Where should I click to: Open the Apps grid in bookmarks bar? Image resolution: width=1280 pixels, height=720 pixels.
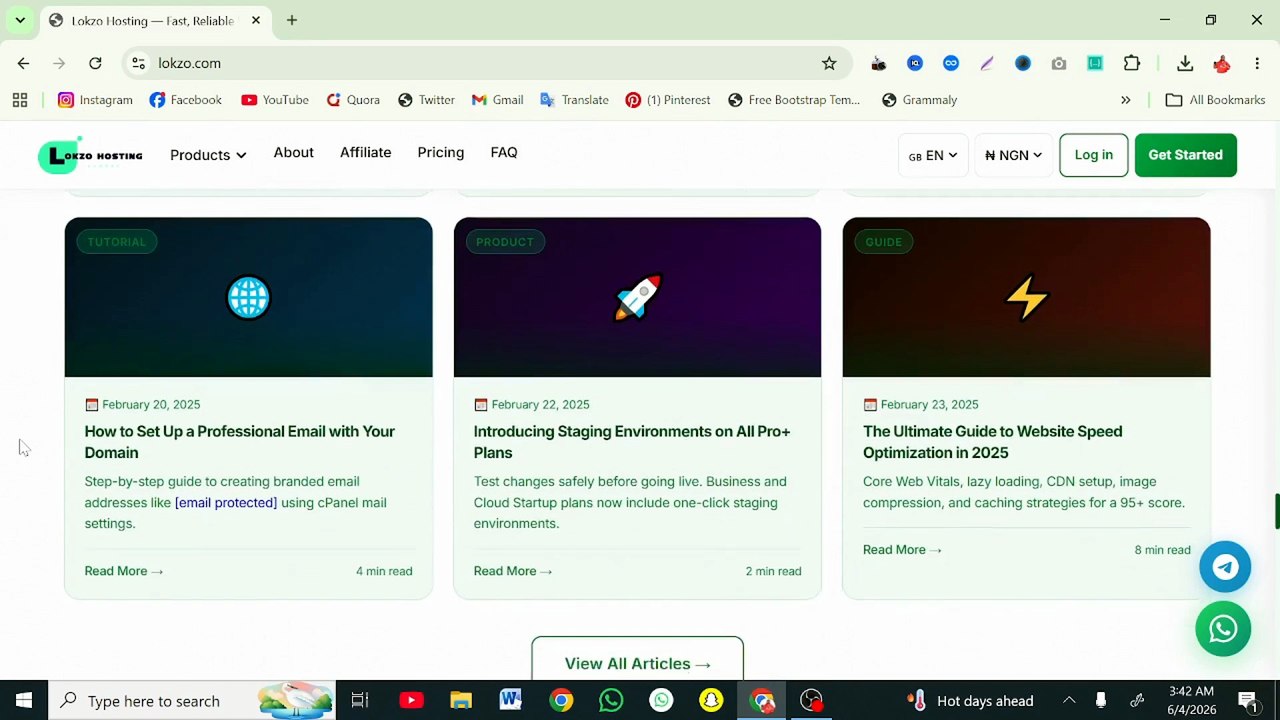(x=20, y=100)
